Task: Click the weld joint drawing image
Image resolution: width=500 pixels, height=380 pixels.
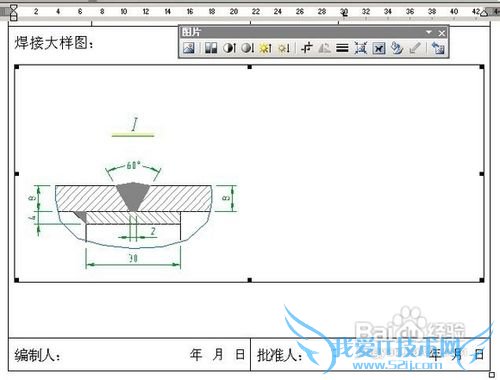Action: 249,174
